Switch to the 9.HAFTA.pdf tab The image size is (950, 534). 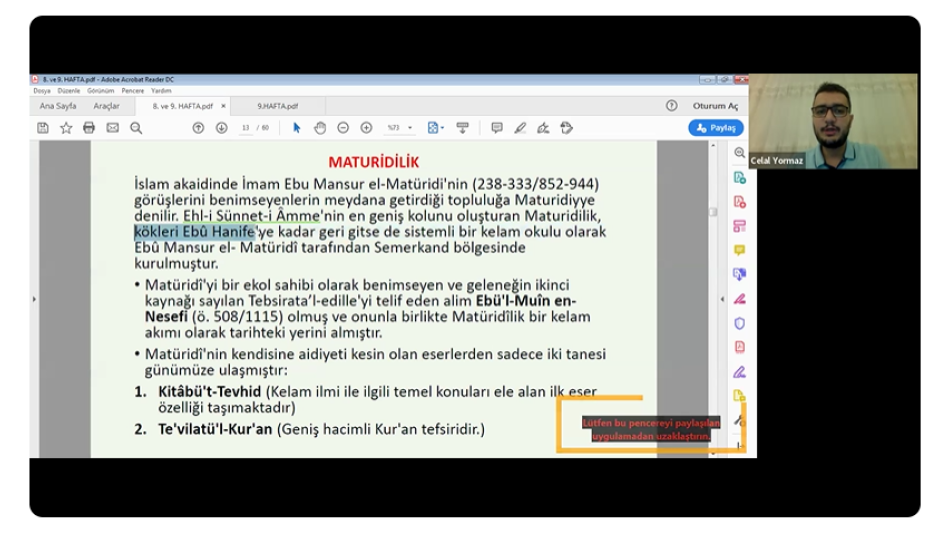(x=277, y=105)
